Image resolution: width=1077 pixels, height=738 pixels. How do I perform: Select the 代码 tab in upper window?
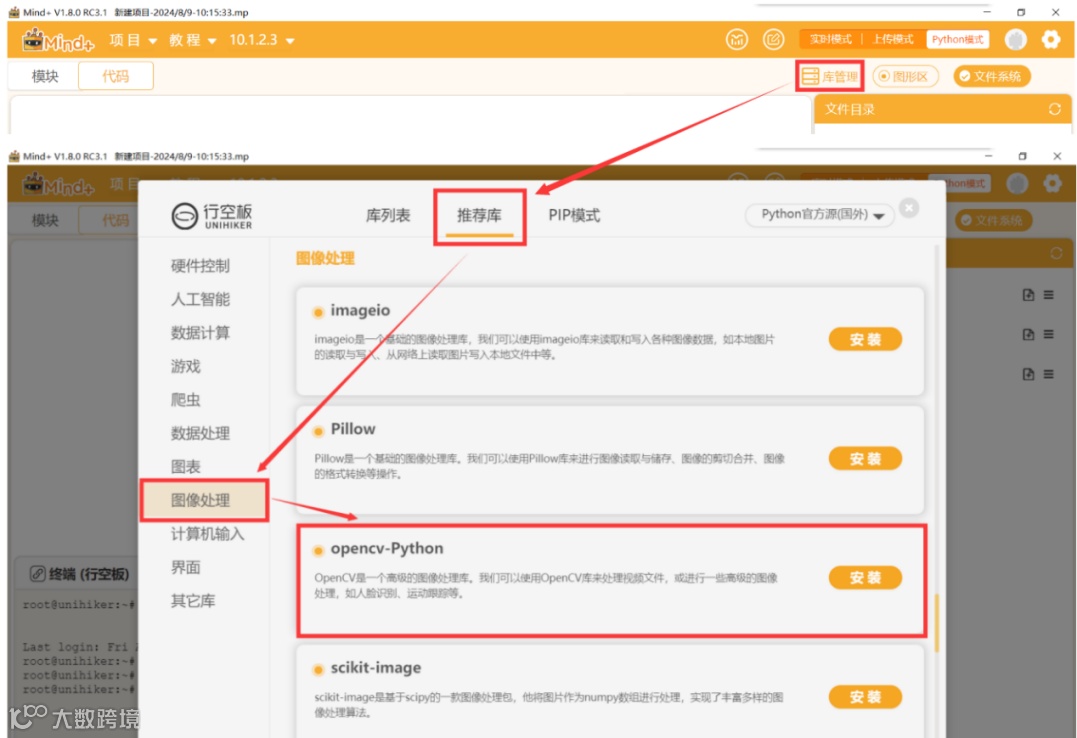pos(115,76)
